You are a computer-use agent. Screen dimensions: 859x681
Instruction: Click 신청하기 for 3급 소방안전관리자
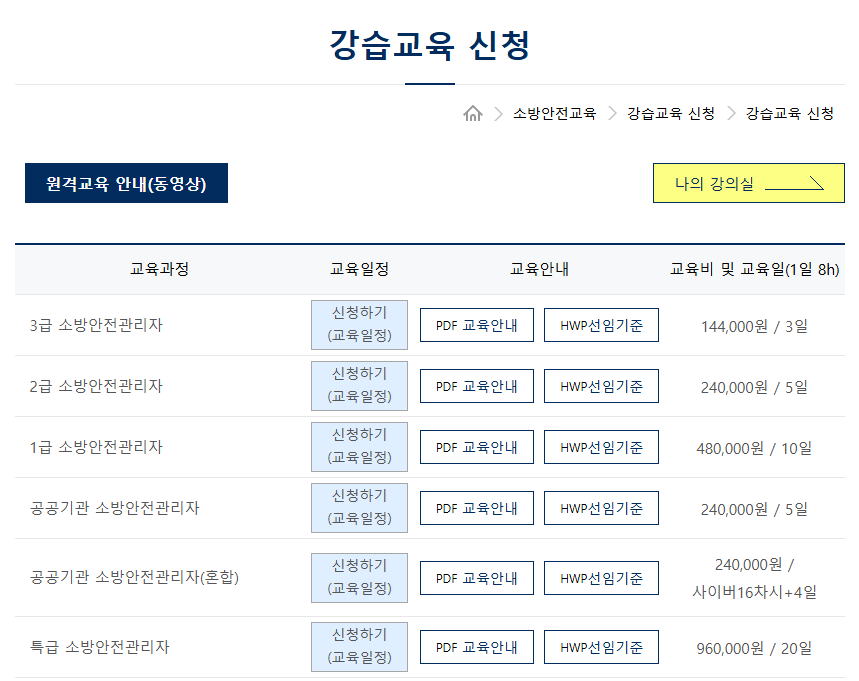[x=359, y=325]
